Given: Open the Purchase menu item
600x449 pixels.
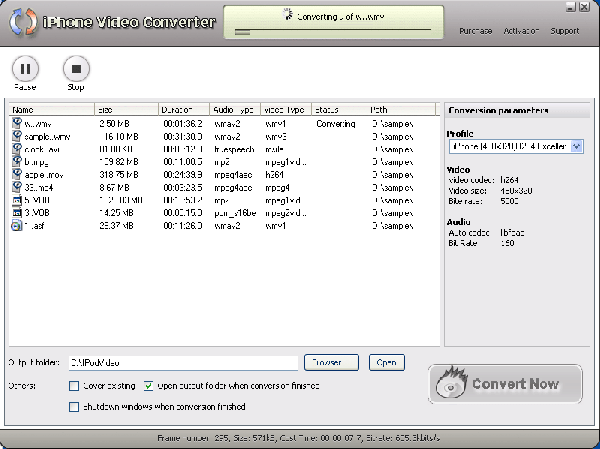Looking at the screenshot, I should [475, 31].
